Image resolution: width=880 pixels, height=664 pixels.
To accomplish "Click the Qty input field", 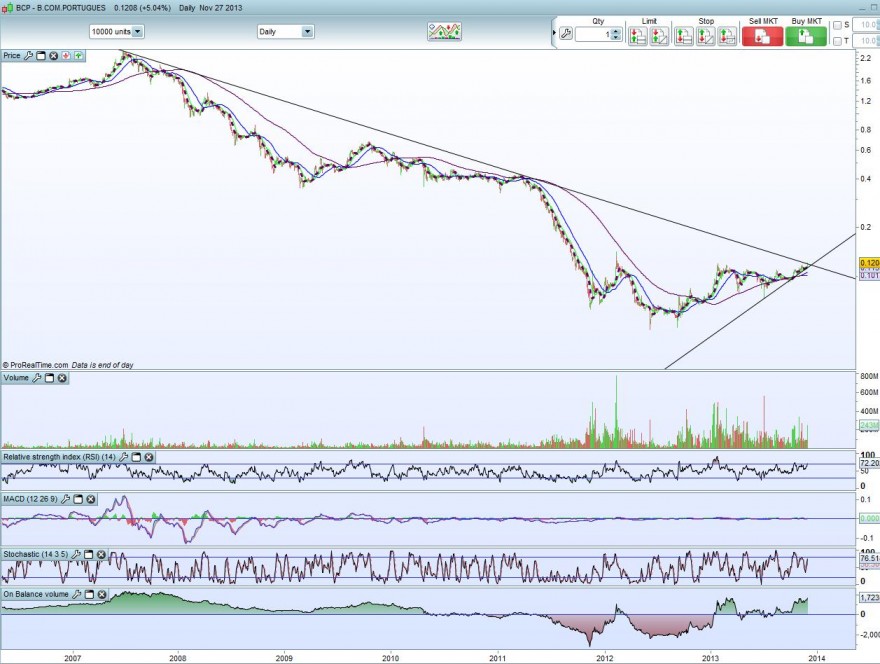I will [x=593, y=34].
